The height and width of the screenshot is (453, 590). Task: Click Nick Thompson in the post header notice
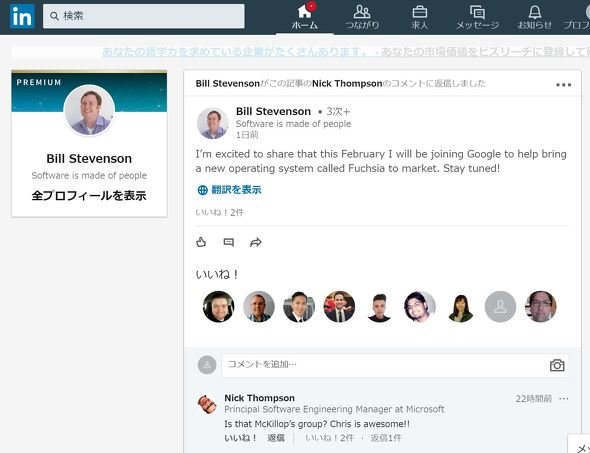347,84
